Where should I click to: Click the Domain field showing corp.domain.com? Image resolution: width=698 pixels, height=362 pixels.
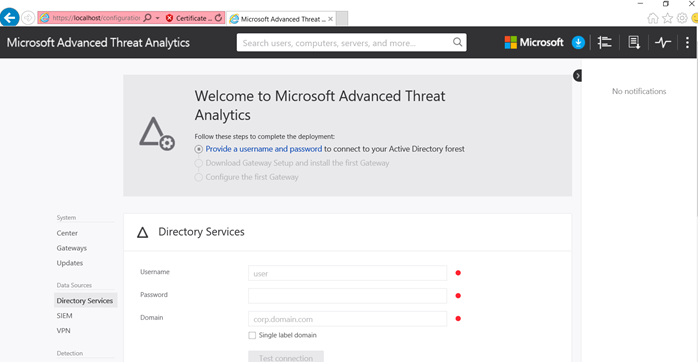click(x=347, y=319)
